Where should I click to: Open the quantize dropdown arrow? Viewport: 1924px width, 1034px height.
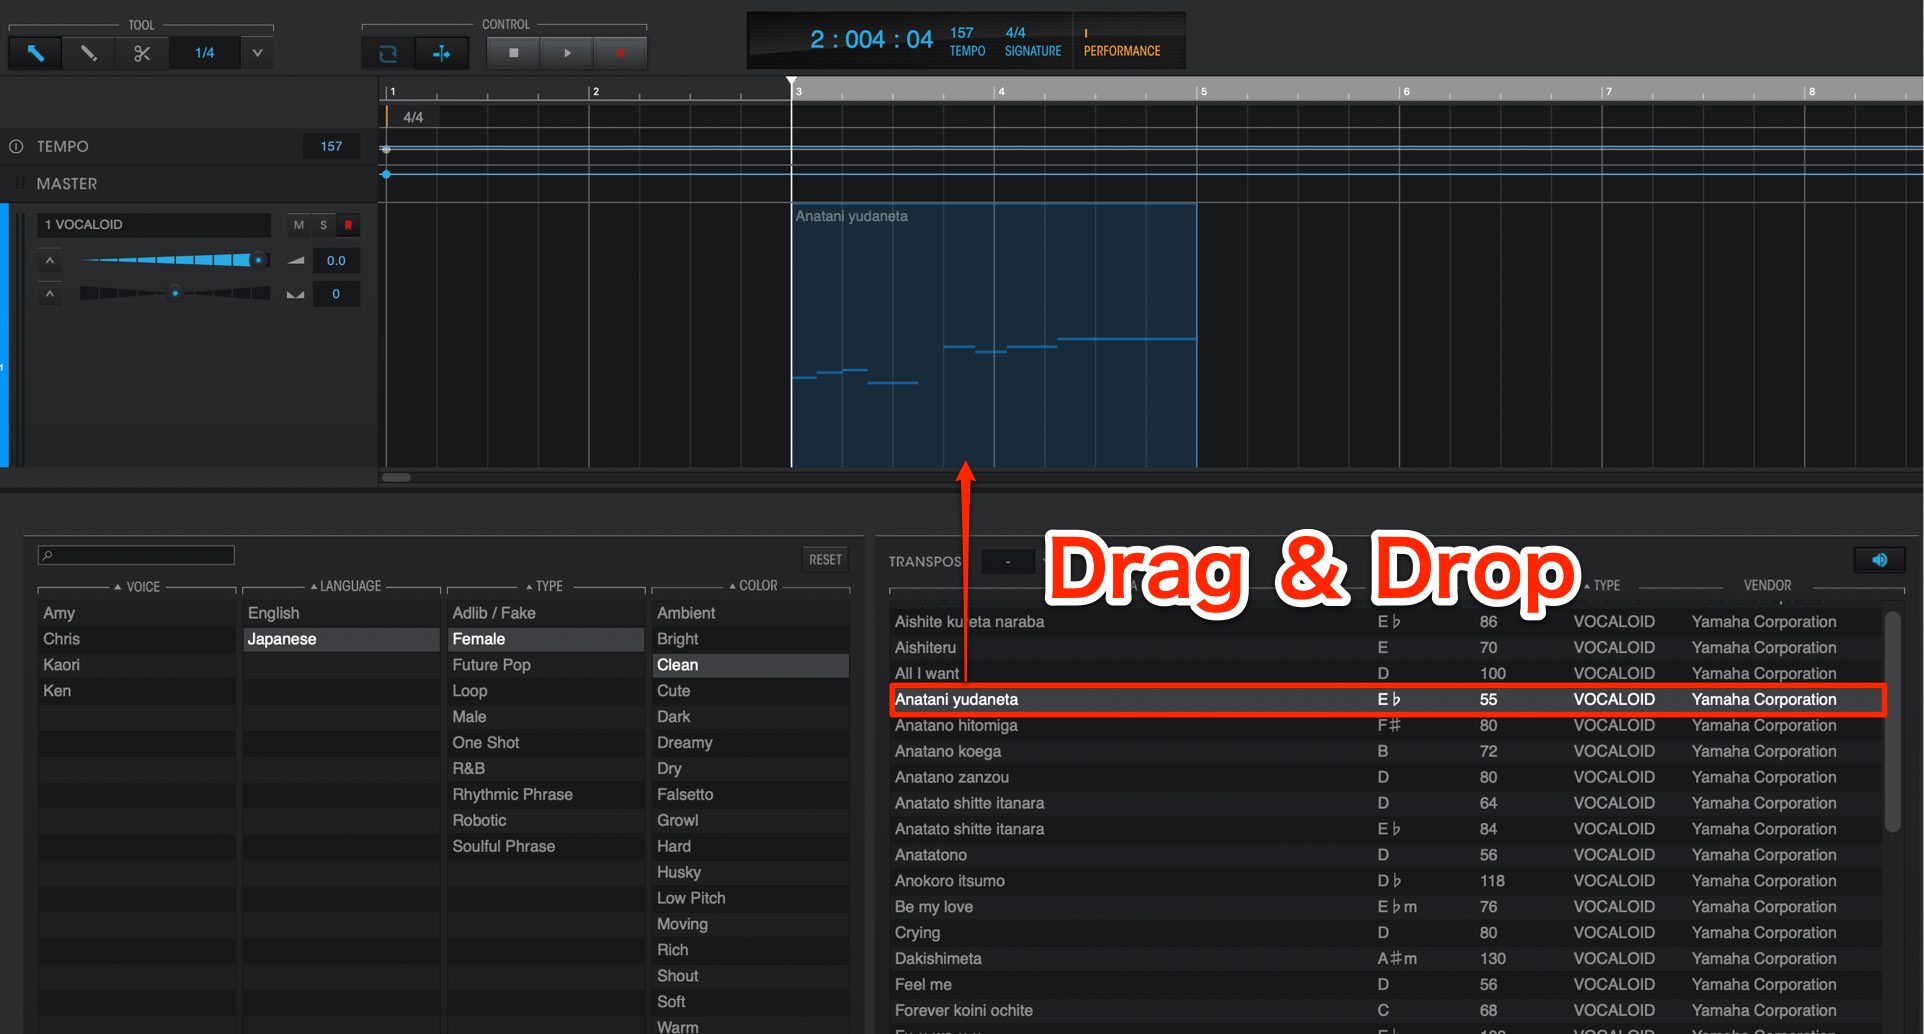coord(257,53)
